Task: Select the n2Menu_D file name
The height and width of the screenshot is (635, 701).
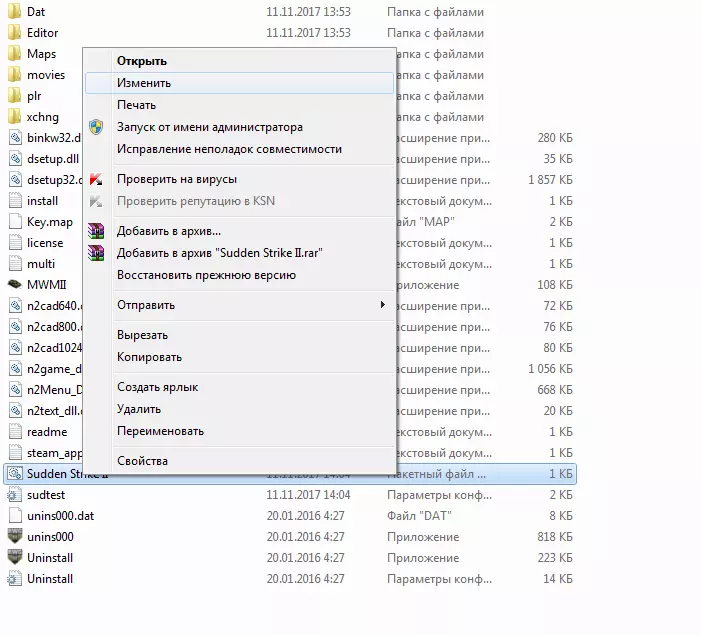Action: 55,390
